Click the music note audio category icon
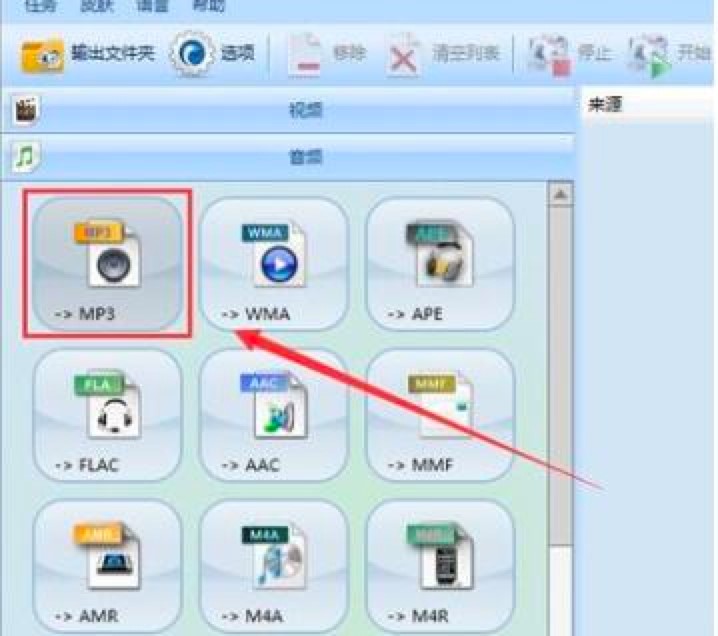Screen dimensions: 718x636 click(x=25, y=158)
